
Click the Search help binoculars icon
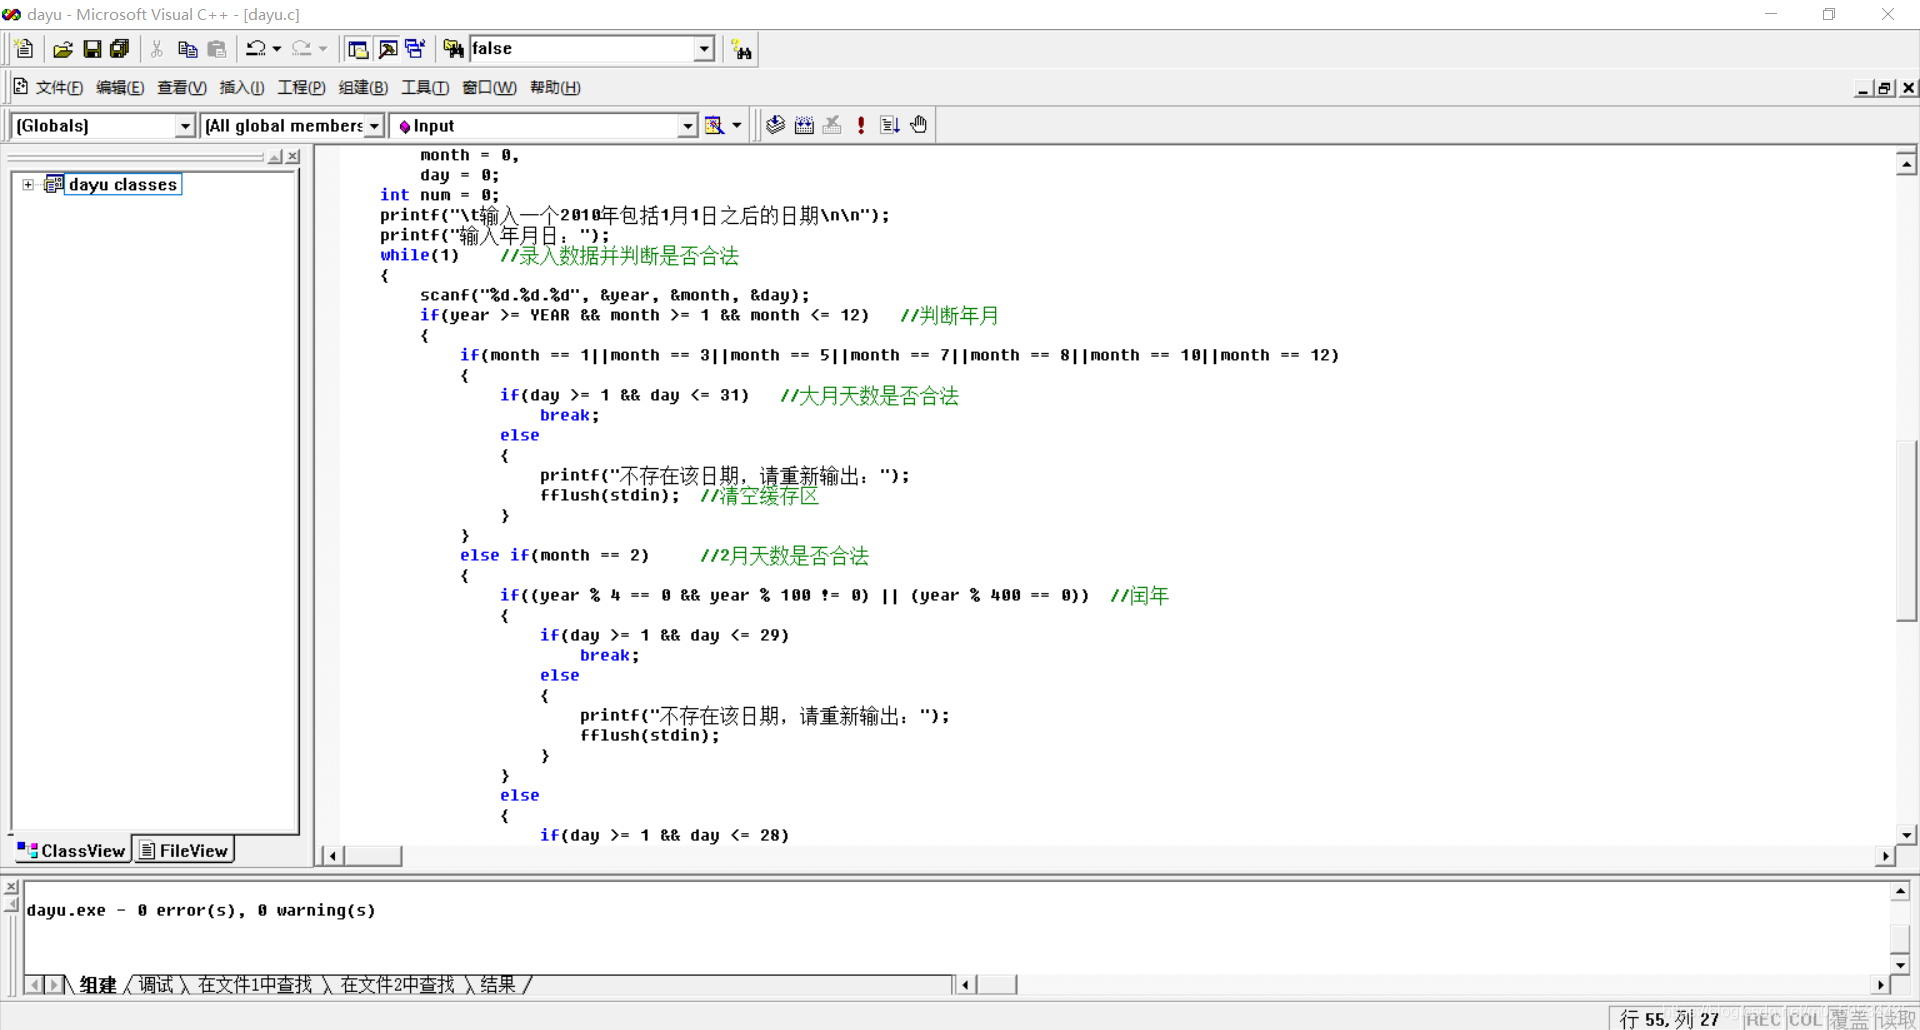[x=742, y=49]
